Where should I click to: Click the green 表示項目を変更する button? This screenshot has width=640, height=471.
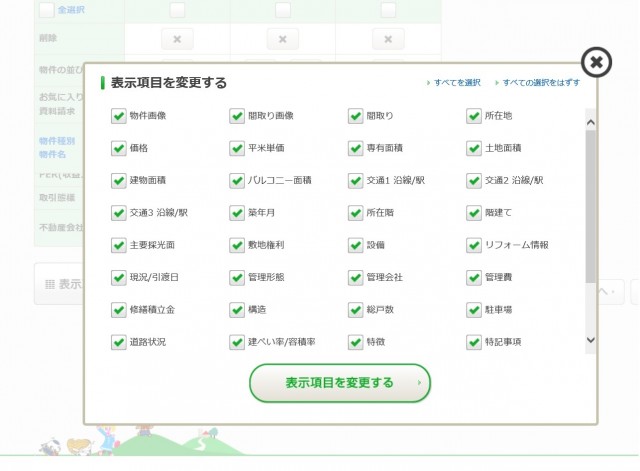(340, 383)
